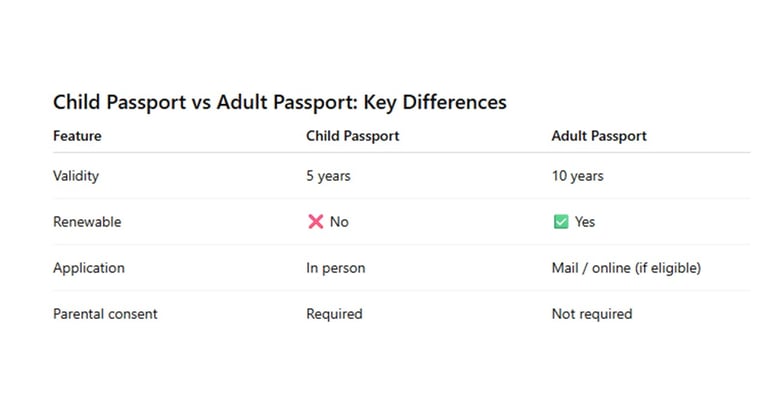Click the 5 years cell
This screenshot has width=768, height=404.
click(x=328, y=176)
